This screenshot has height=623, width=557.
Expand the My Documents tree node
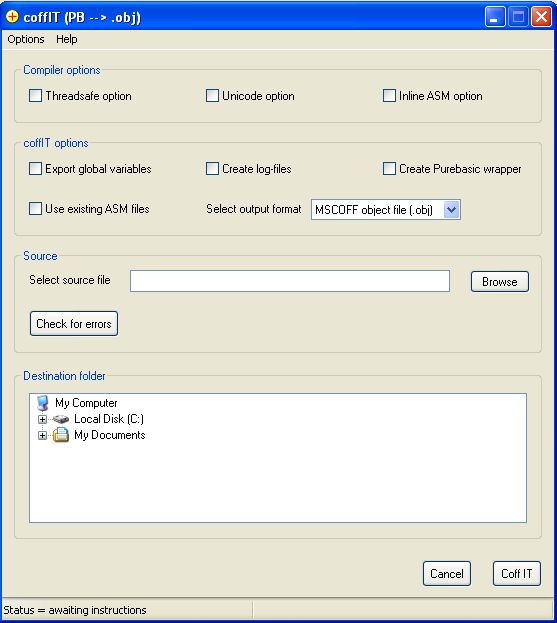tap(42, 435)
